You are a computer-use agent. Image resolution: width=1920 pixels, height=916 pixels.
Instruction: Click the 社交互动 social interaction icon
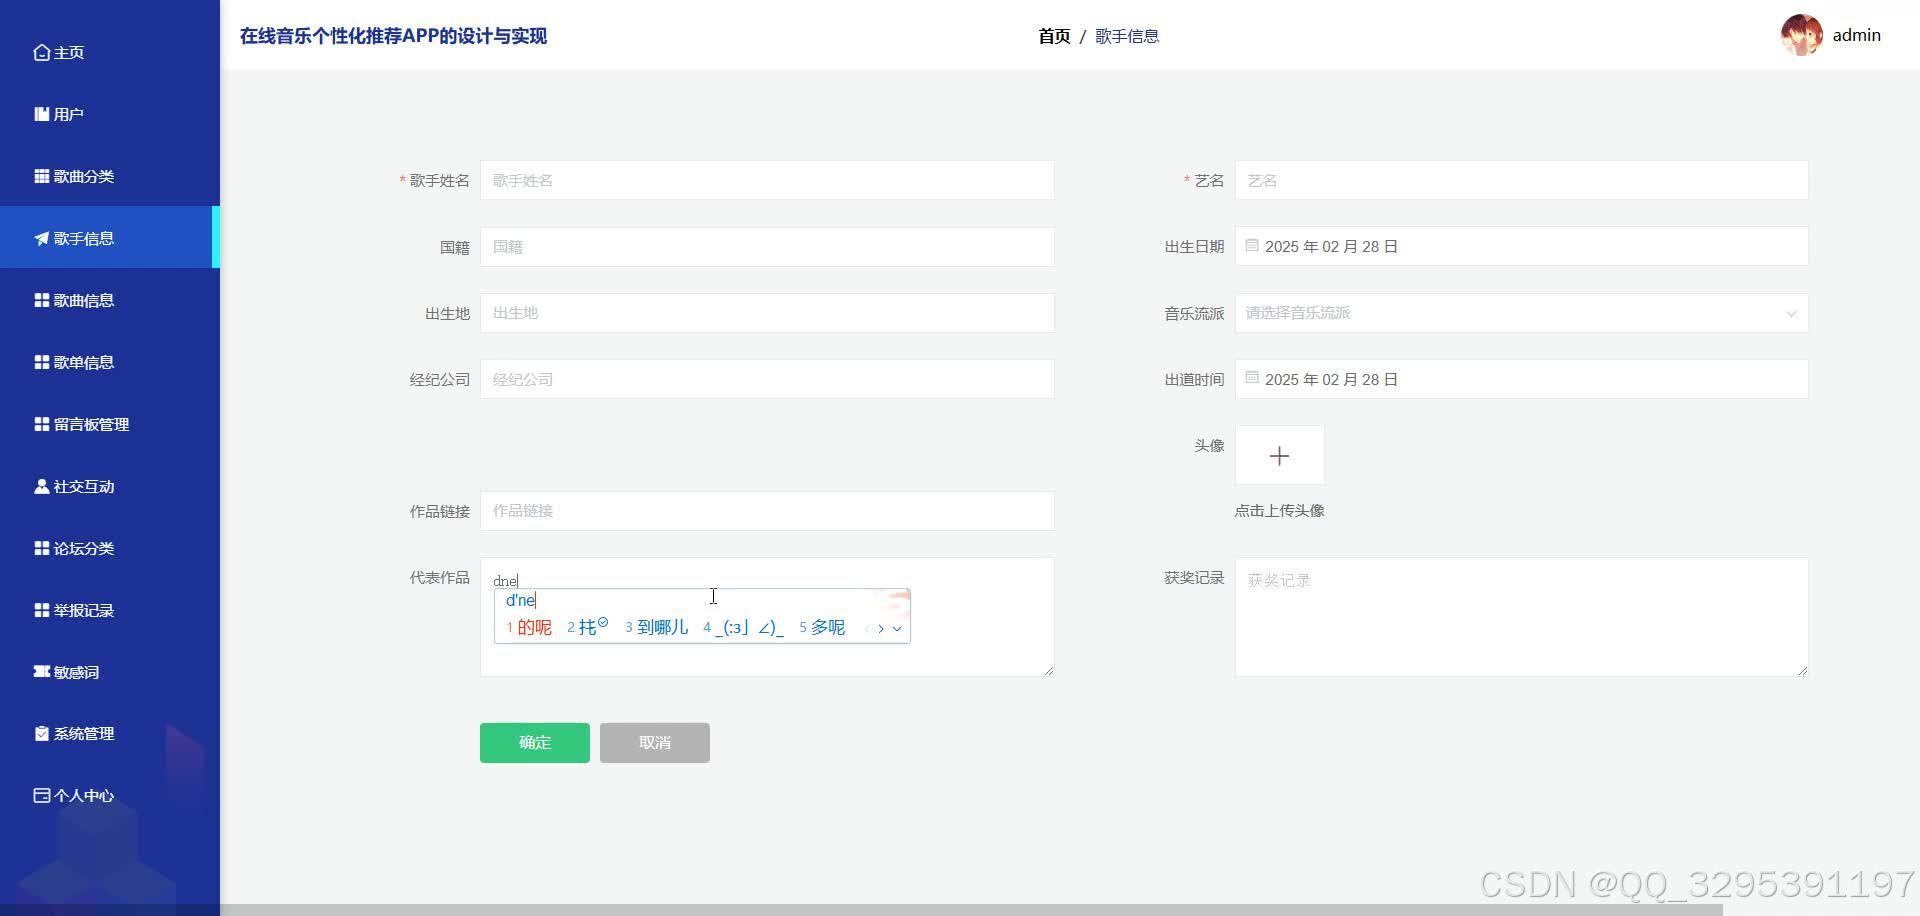[41, 486]
